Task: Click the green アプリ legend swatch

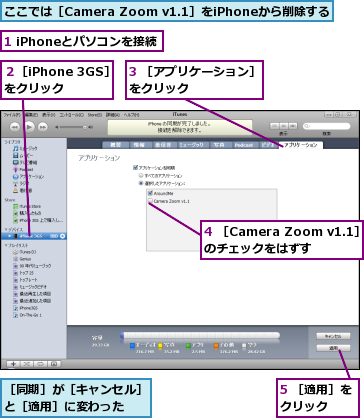Action: [x=188, y=345]
